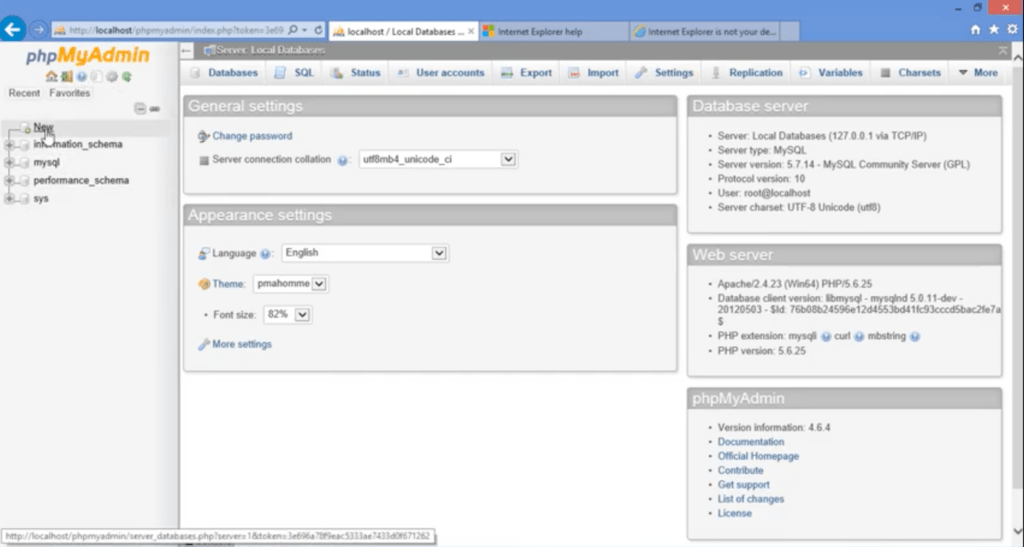Click the help icon beside Language label
Image resolution: width=1024 pixels, height=547 pixels.
click(266, 254)
